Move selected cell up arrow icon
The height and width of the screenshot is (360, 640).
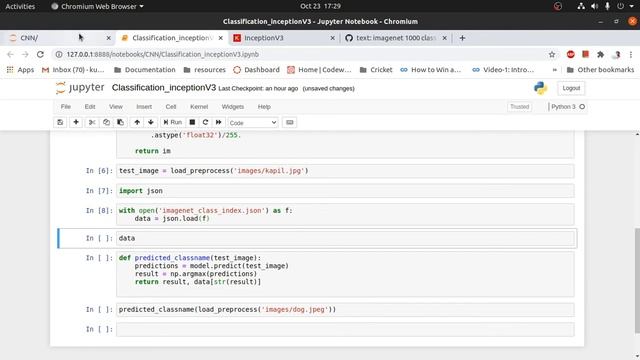click(x=137, y=122)
